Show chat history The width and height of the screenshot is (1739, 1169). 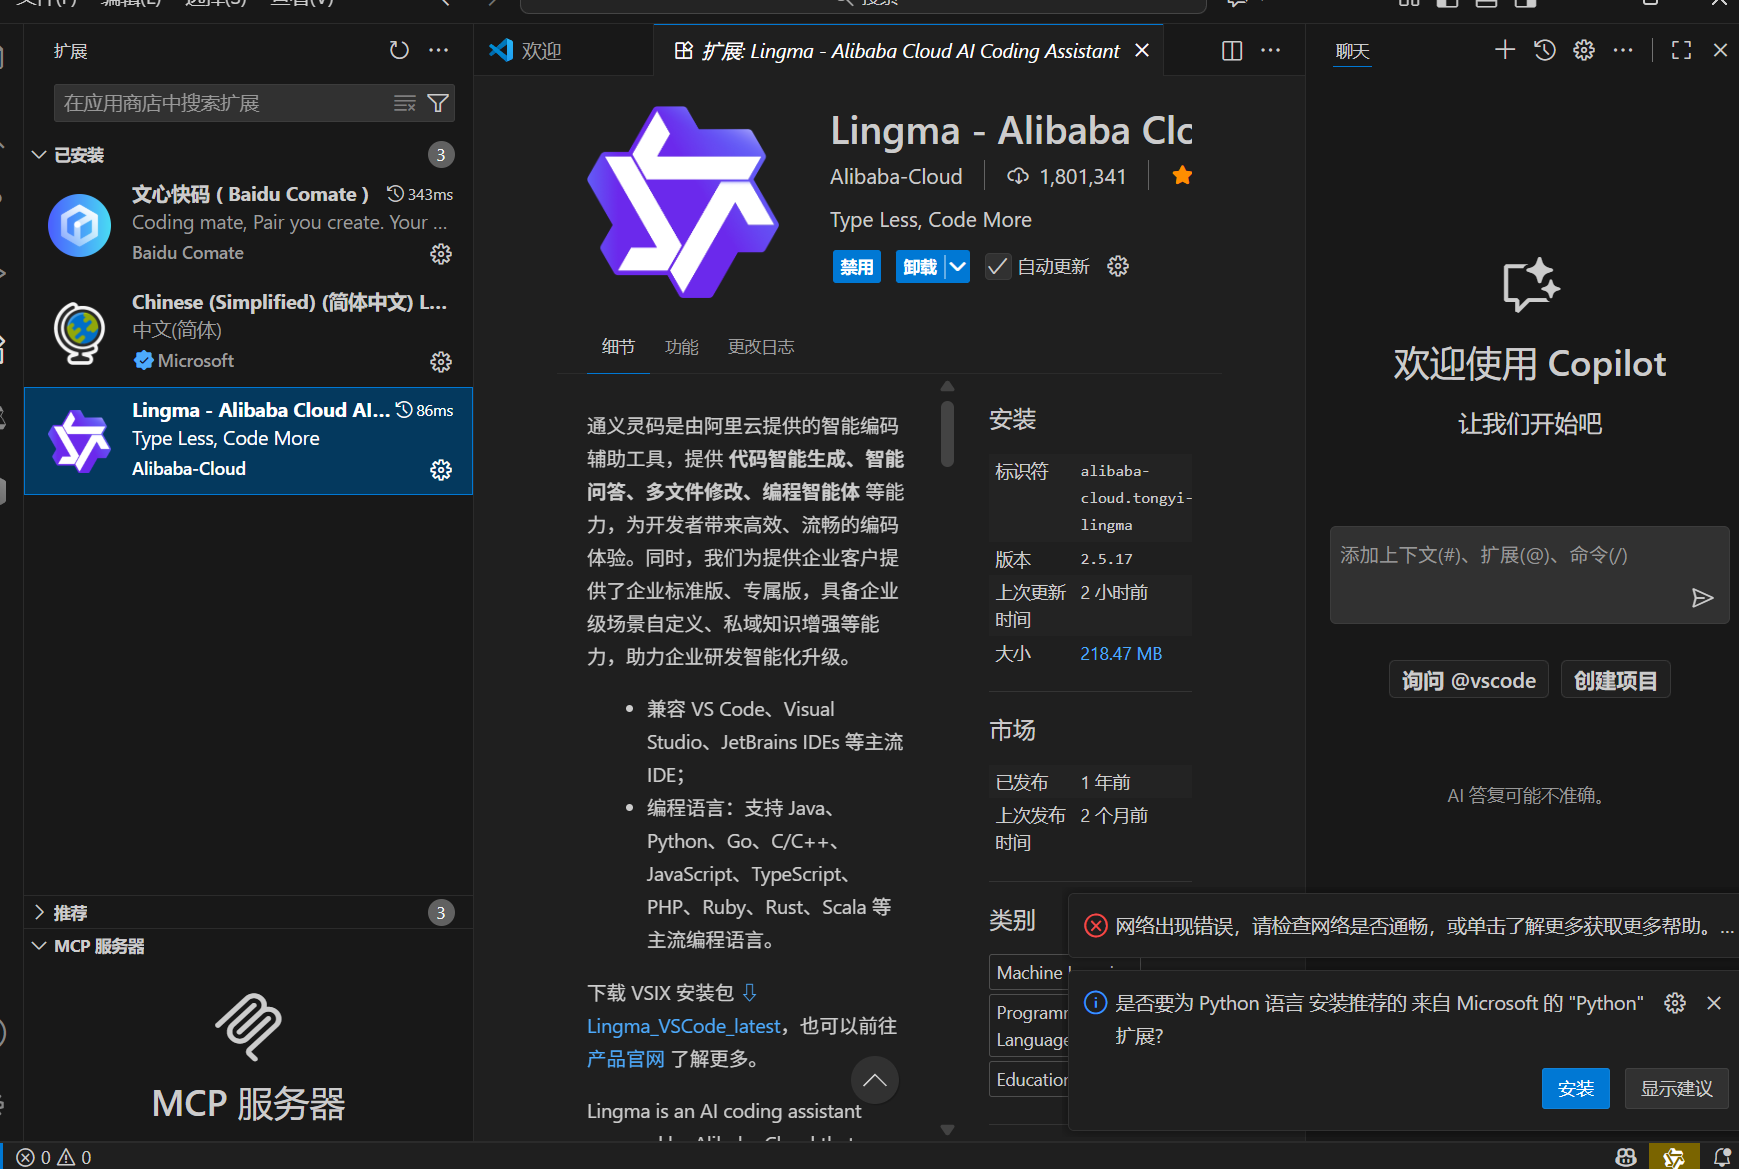pyautogui.click(x=1545, y=50)
